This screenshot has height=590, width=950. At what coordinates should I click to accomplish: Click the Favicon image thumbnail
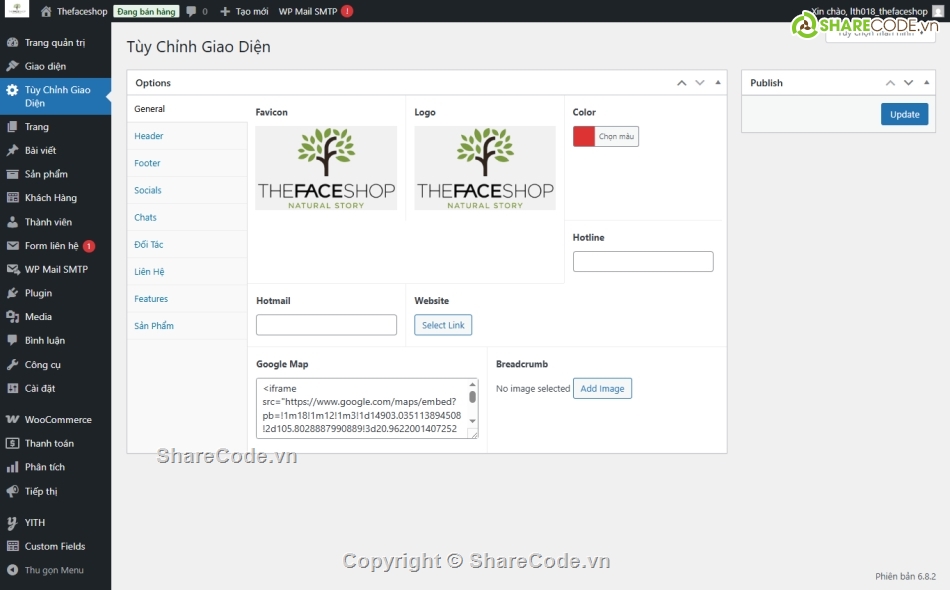[326, 168]
